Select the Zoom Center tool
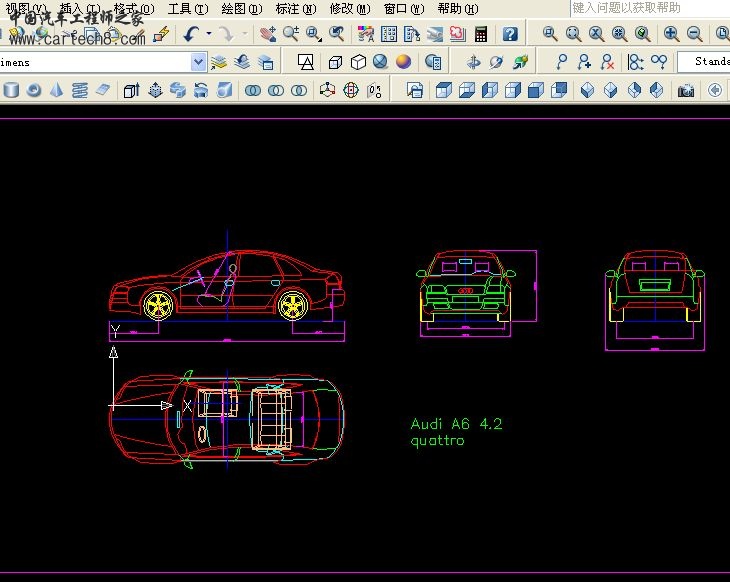 pyautogui.click(x=619, y=34)
